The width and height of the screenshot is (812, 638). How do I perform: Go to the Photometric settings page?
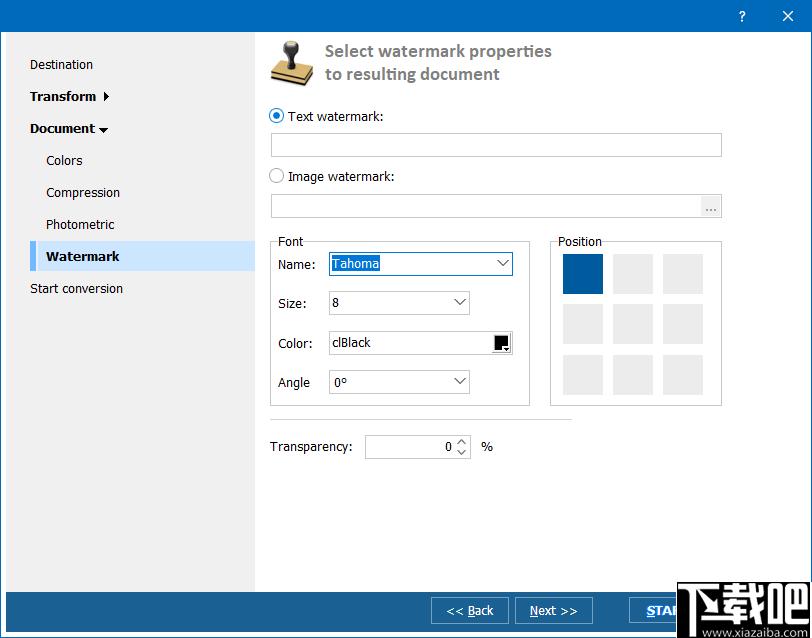(x=80, y=224)
